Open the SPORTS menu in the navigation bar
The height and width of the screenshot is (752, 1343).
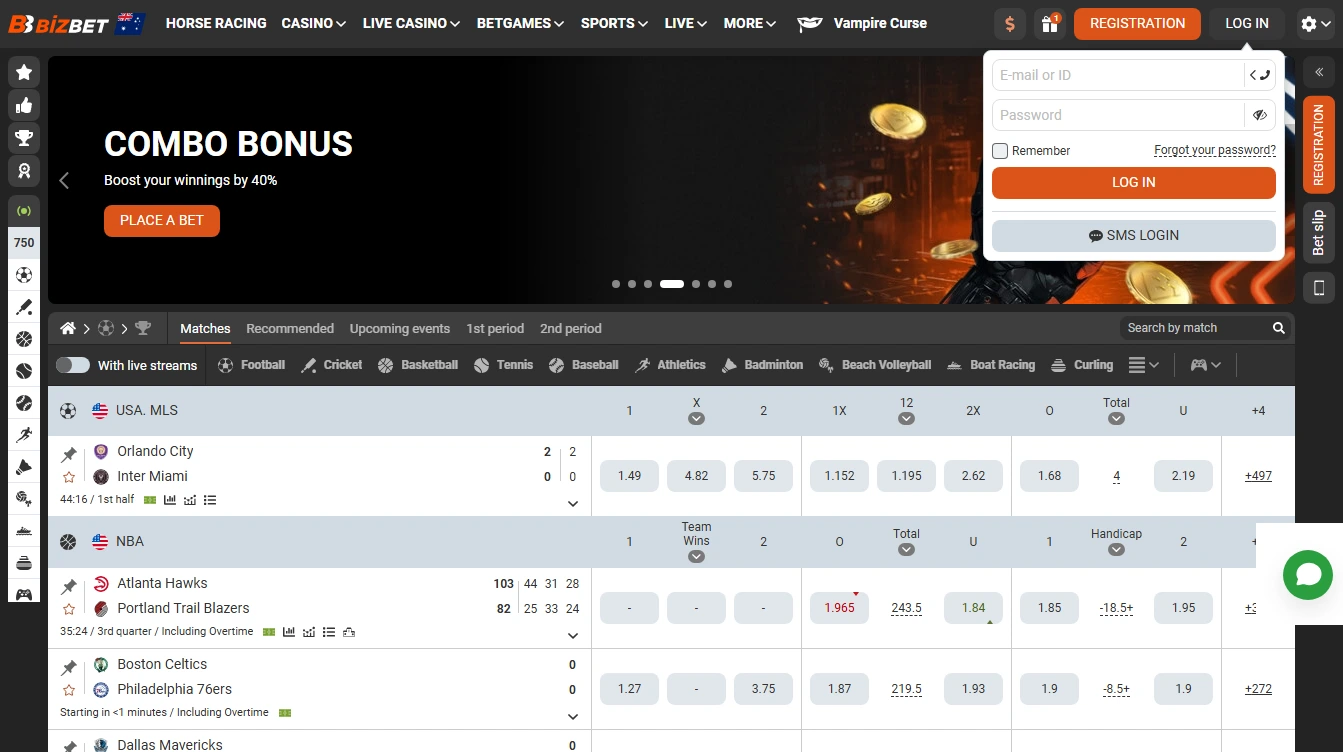607,23
